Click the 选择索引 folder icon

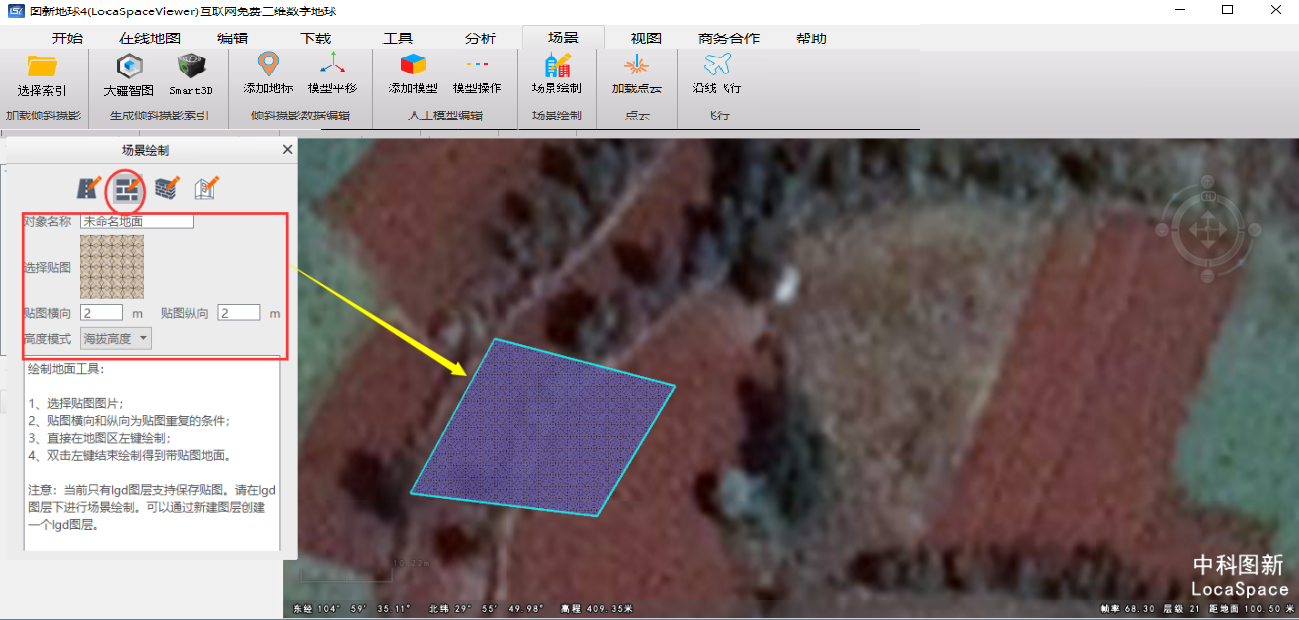pyautogui.click(x=42, y=68)
